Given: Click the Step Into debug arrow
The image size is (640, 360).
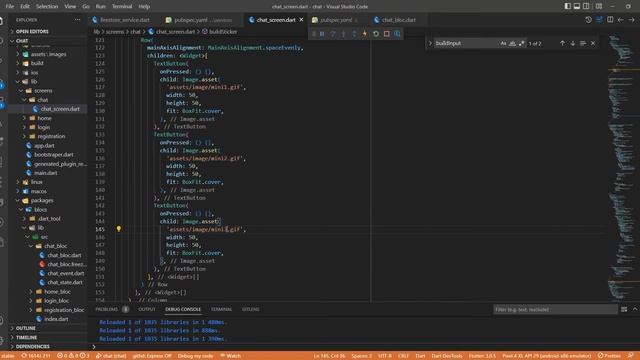Looking at the screenshot, I should pyautogui.click(x=343, y=34).
